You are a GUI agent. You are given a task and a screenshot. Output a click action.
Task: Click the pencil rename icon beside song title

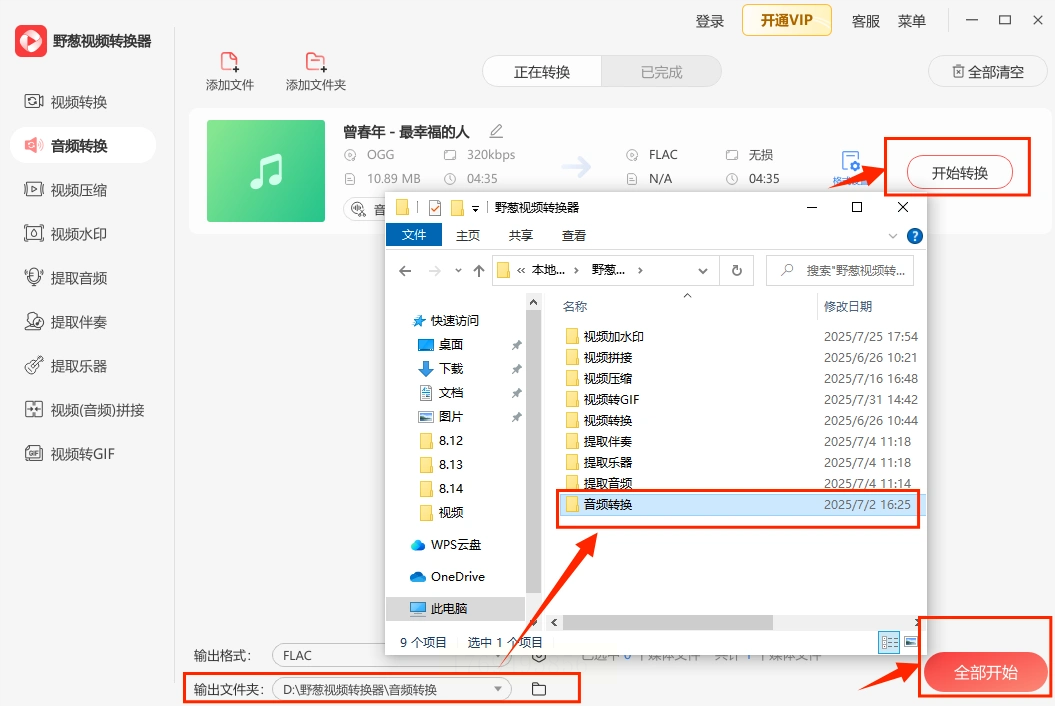pyautogui.click(x=496, y=131)
